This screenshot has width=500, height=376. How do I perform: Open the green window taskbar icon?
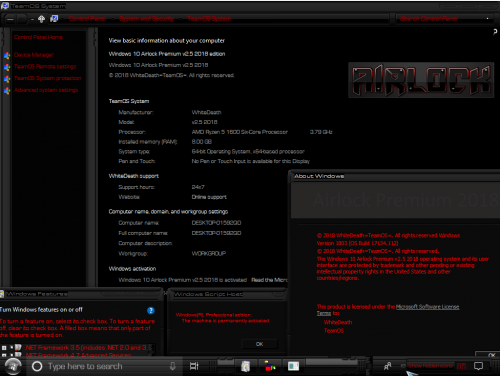tap(293, 366)
